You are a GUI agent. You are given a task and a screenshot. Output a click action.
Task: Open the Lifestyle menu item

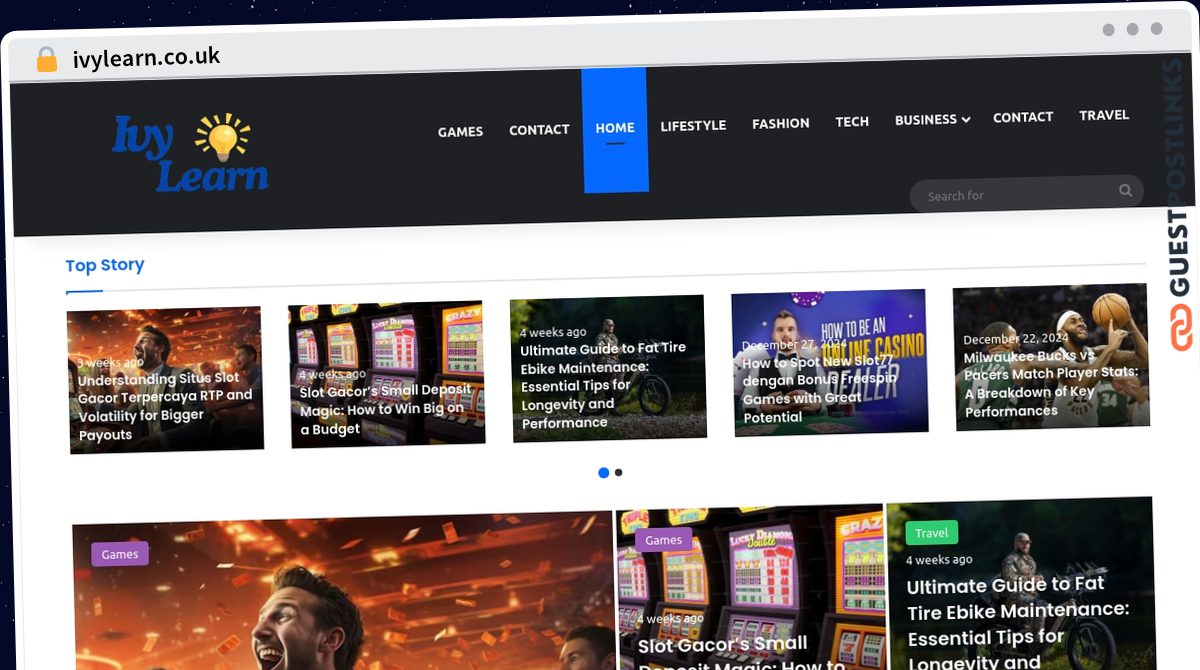[x=693, y=126]
